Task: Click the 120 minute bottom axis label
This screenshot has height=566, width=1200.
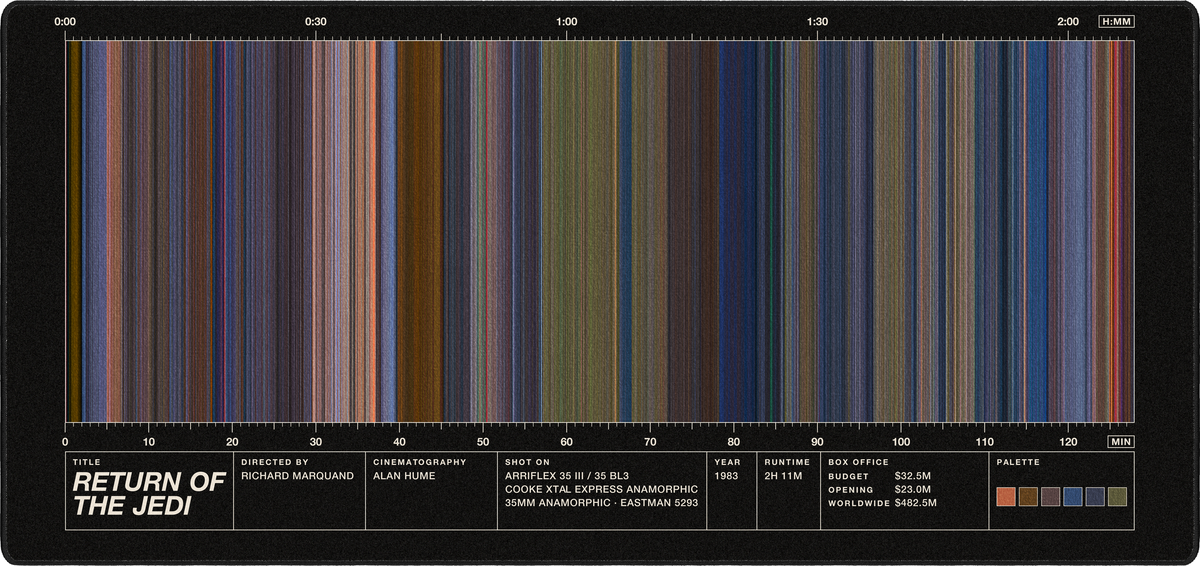Action: [1068, 441]
